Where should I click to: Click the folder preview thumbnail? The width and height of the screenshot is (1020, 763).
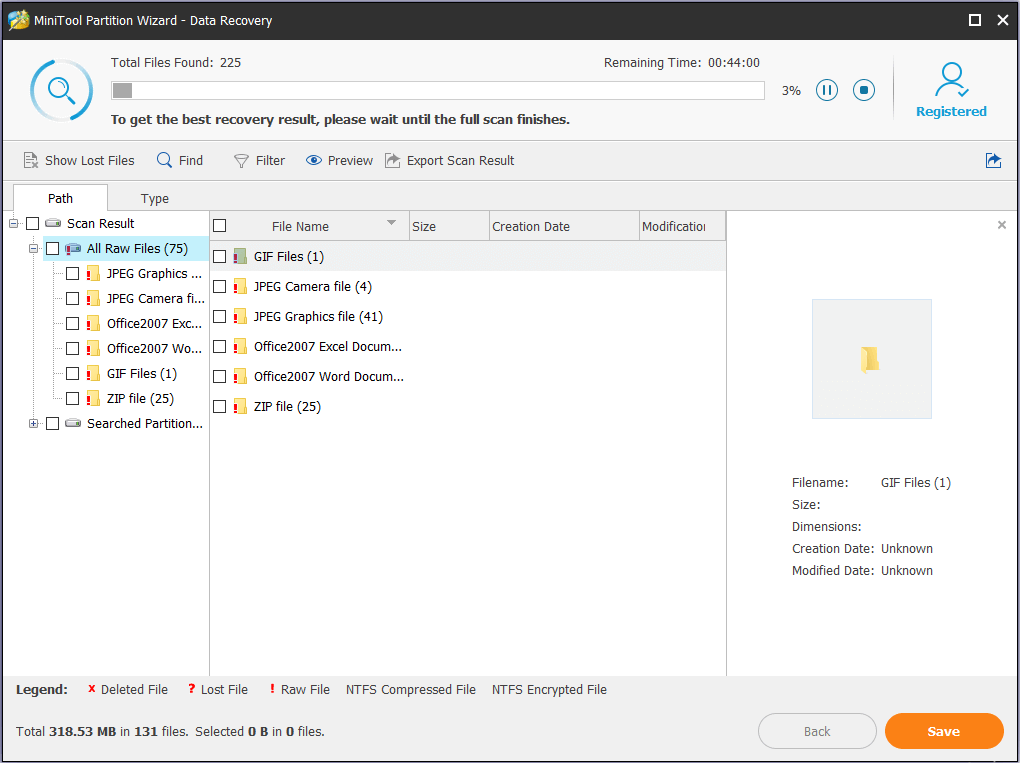pos(872,359)
